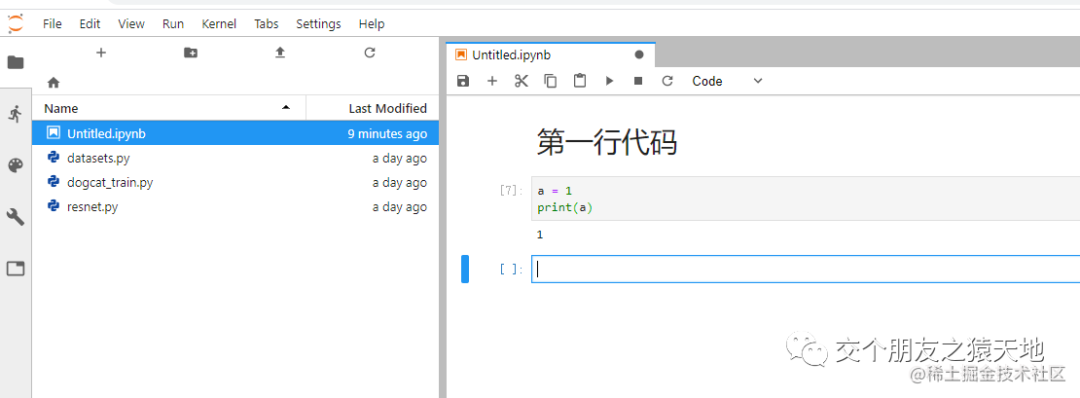Open the Settings menu
1080x398 pixels.
coord(318,24)
